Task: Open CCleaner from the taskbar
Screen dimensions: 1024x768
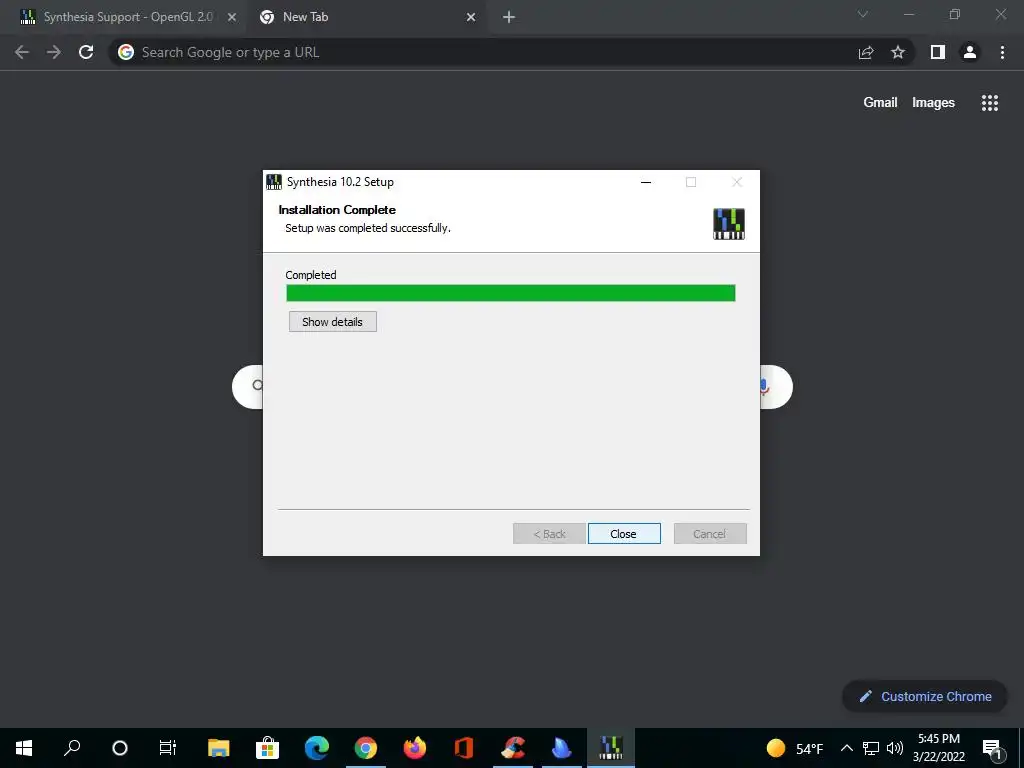Action: (x=513, y=748)
